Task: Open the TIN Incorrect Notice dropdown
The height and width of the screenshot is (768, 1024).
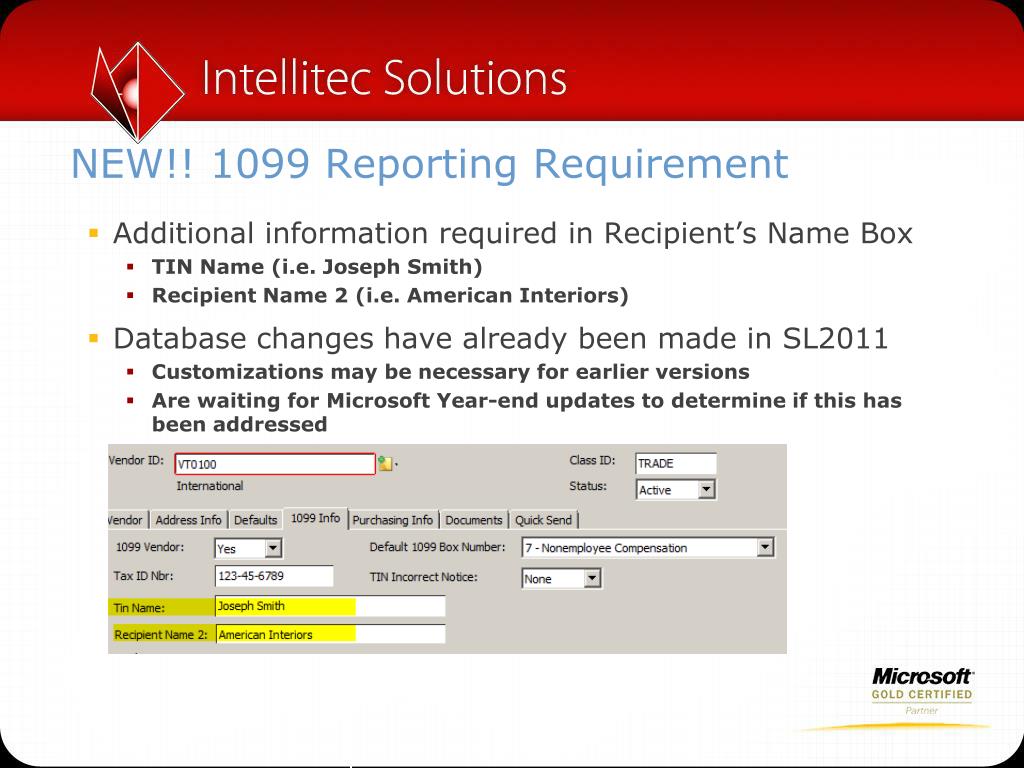Action: (x=592, y=578)
